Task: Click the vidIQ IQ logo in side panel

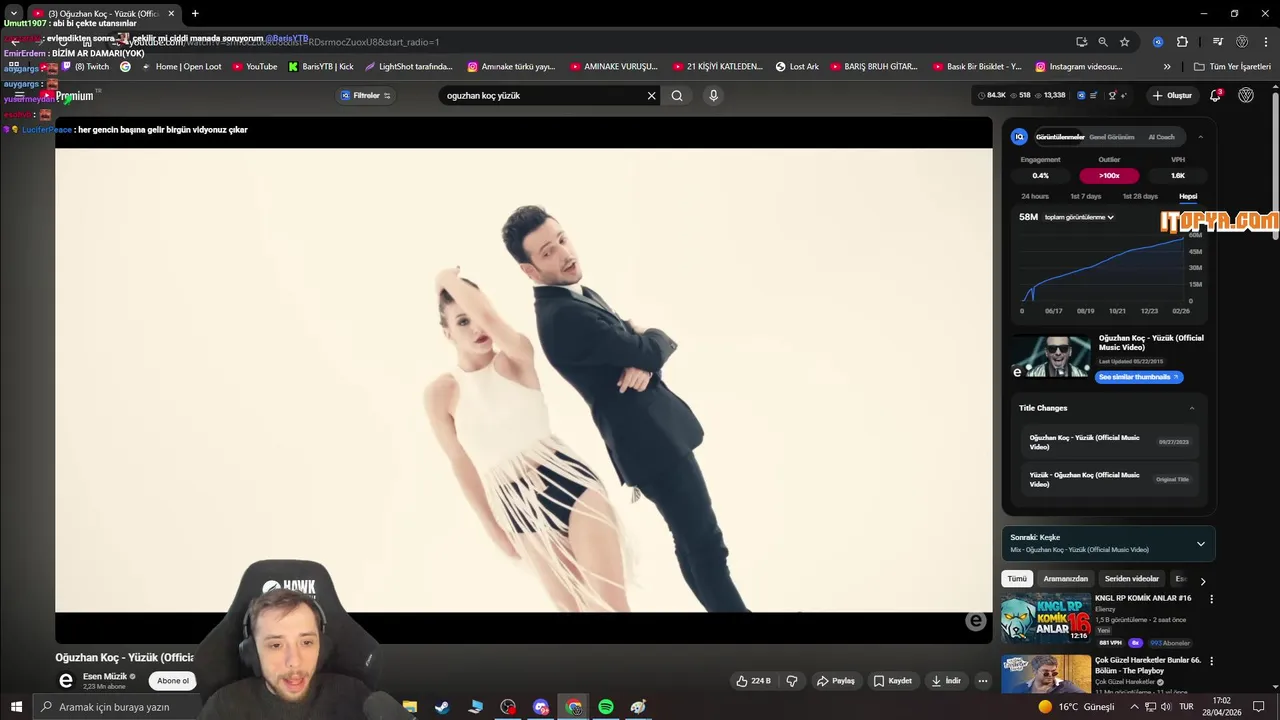Action: click(1019, 137)
